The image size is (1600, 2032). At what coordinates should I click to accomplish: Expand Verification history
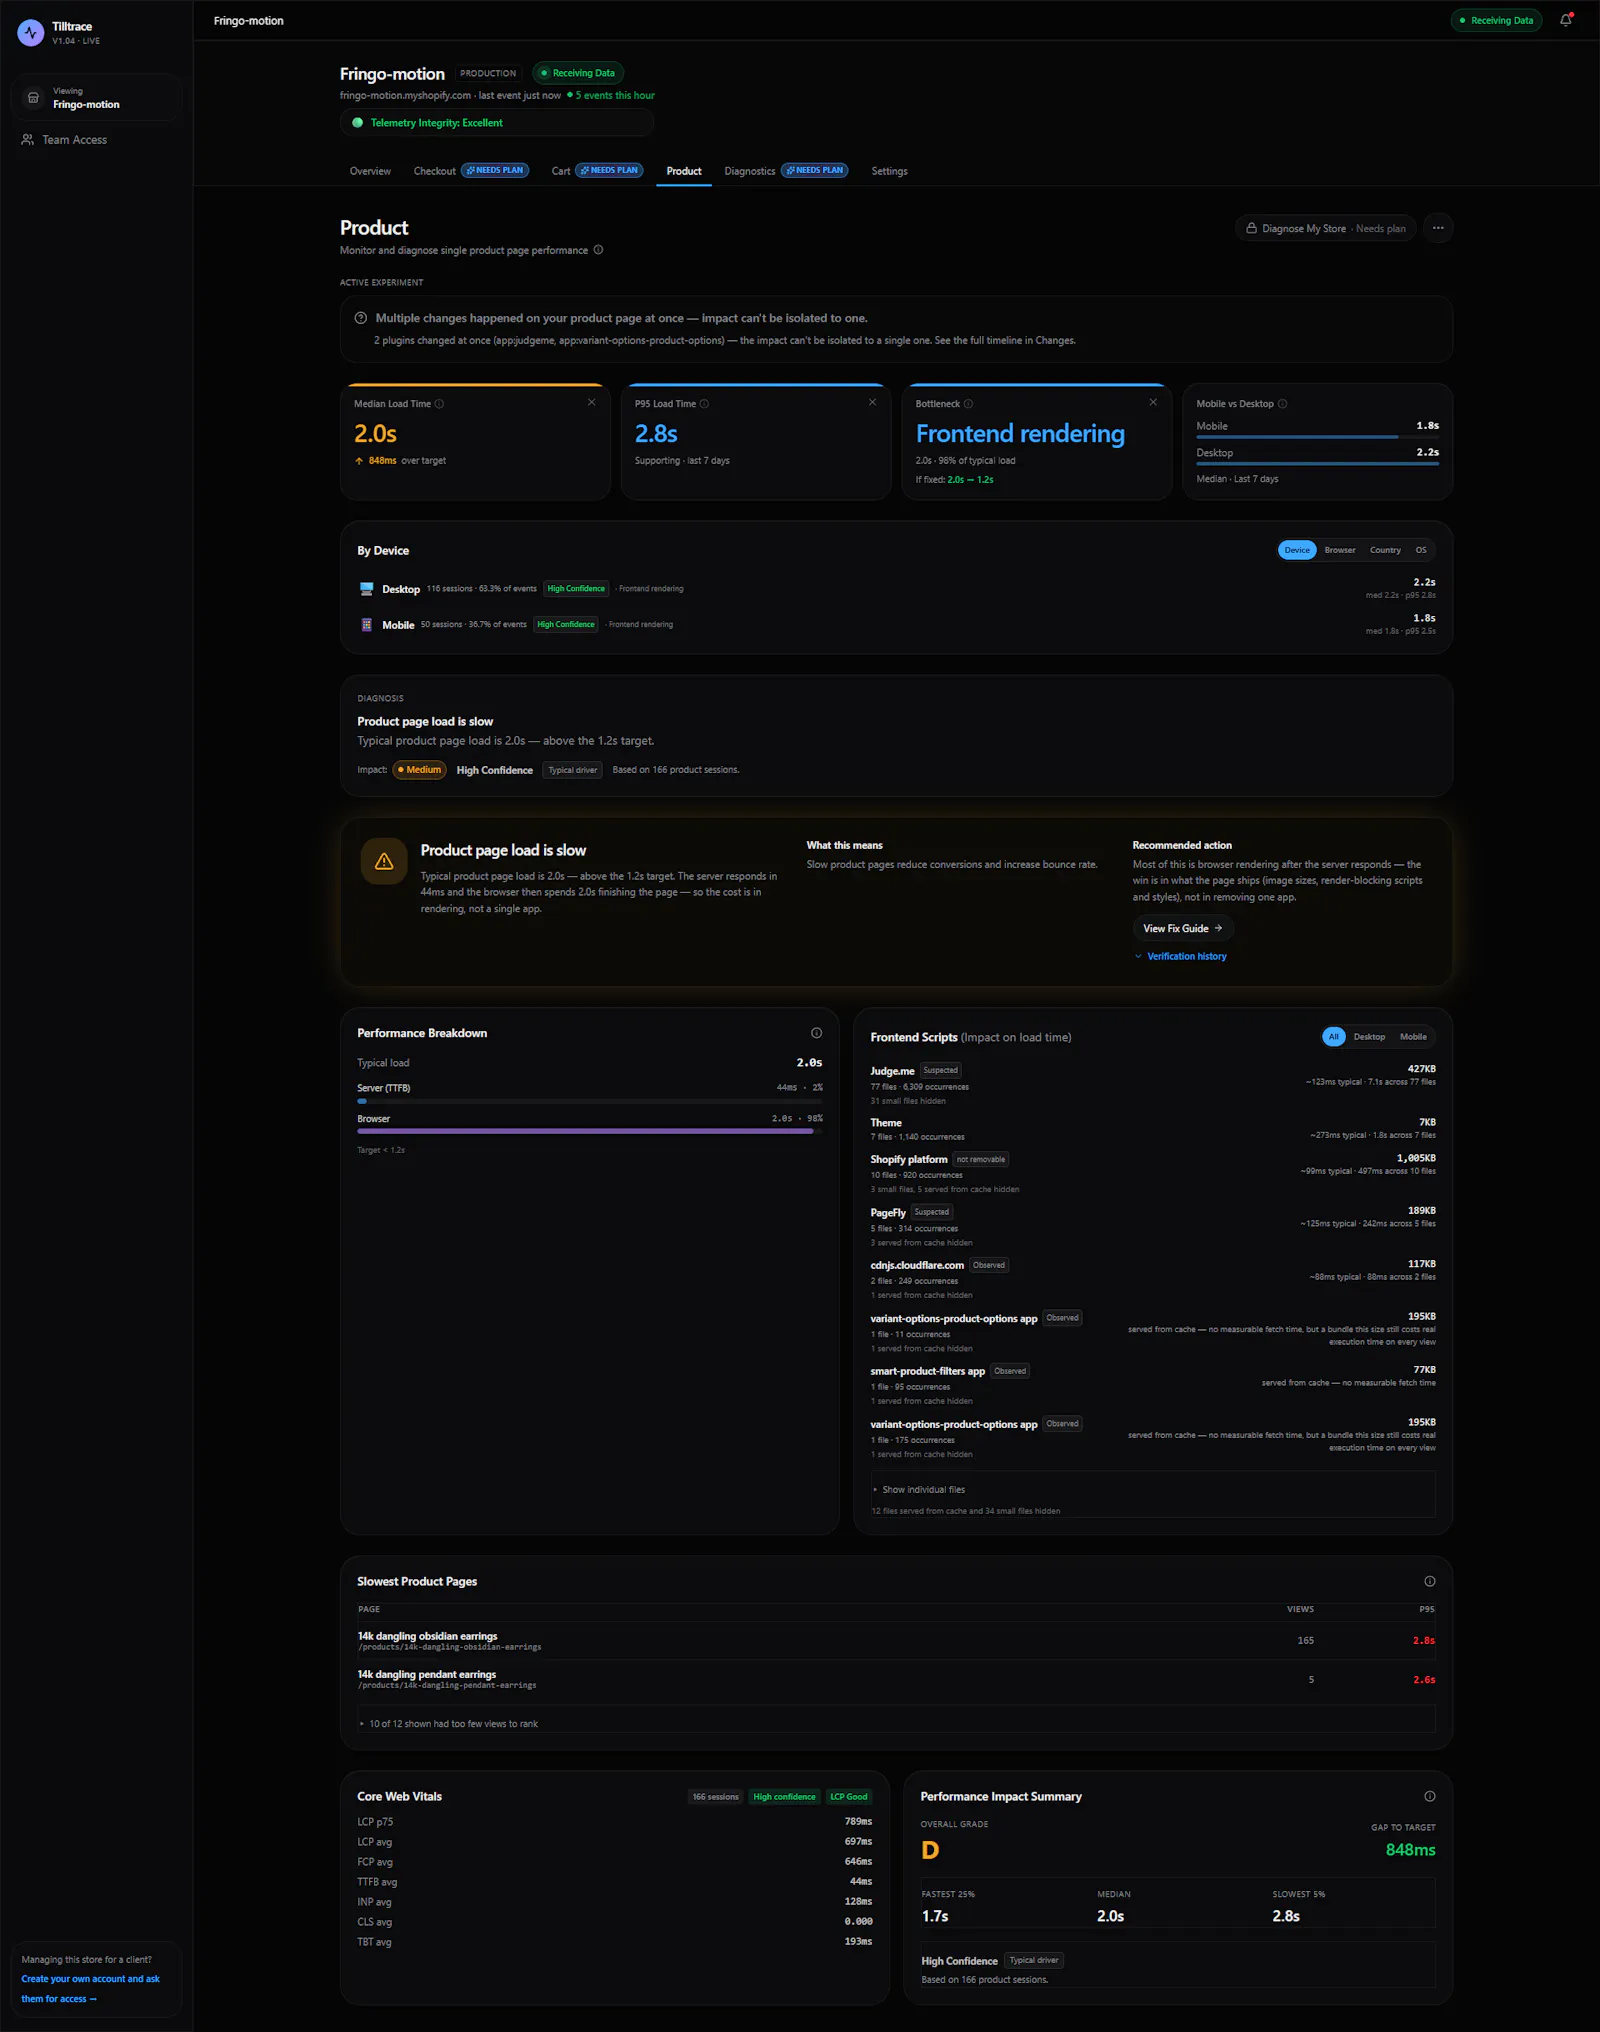1181,957
